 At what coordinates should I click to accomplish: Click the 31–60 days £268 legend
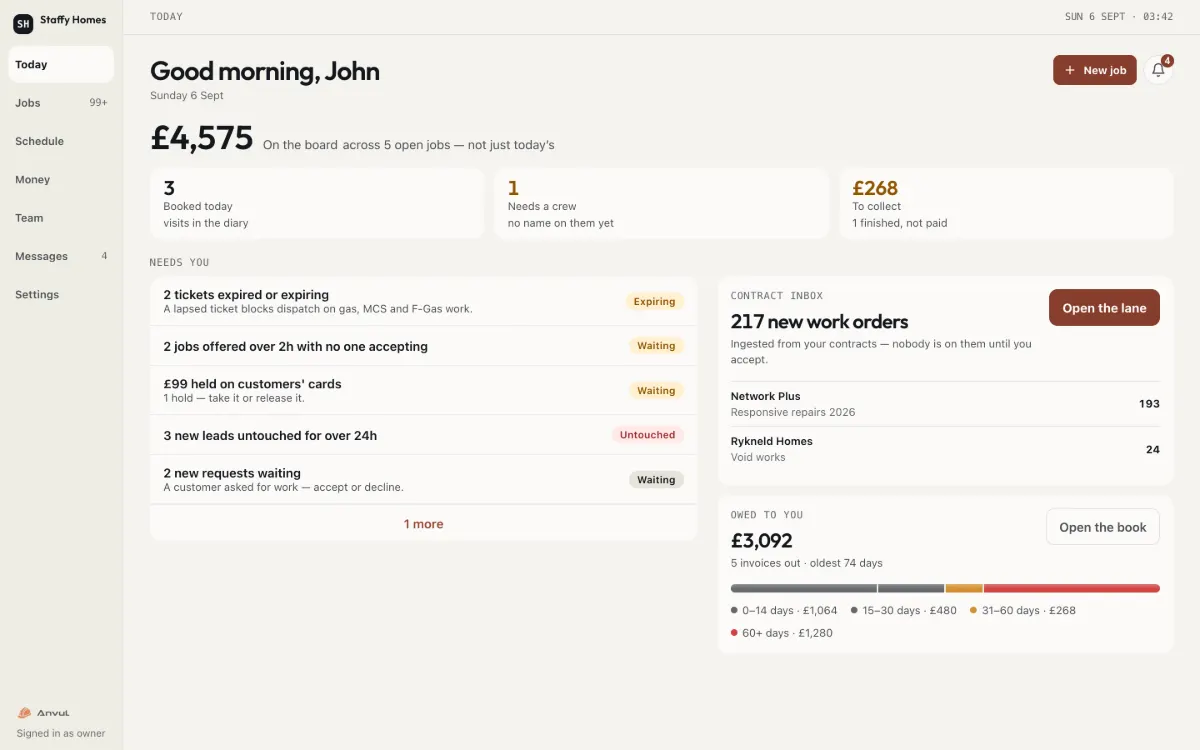(1023, 610)
